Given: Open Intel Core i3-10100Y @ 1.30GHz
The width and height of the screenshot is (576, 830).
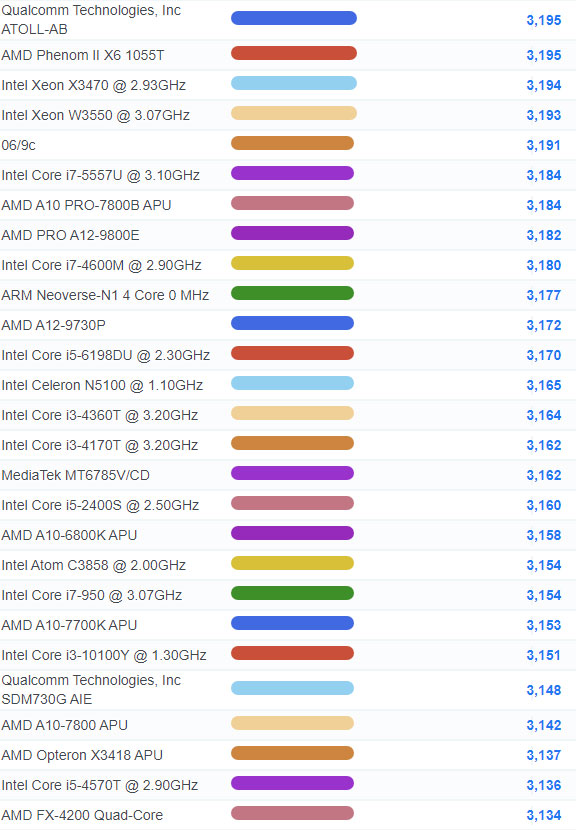Looking at the screenshot, I should tap(104, 655).
